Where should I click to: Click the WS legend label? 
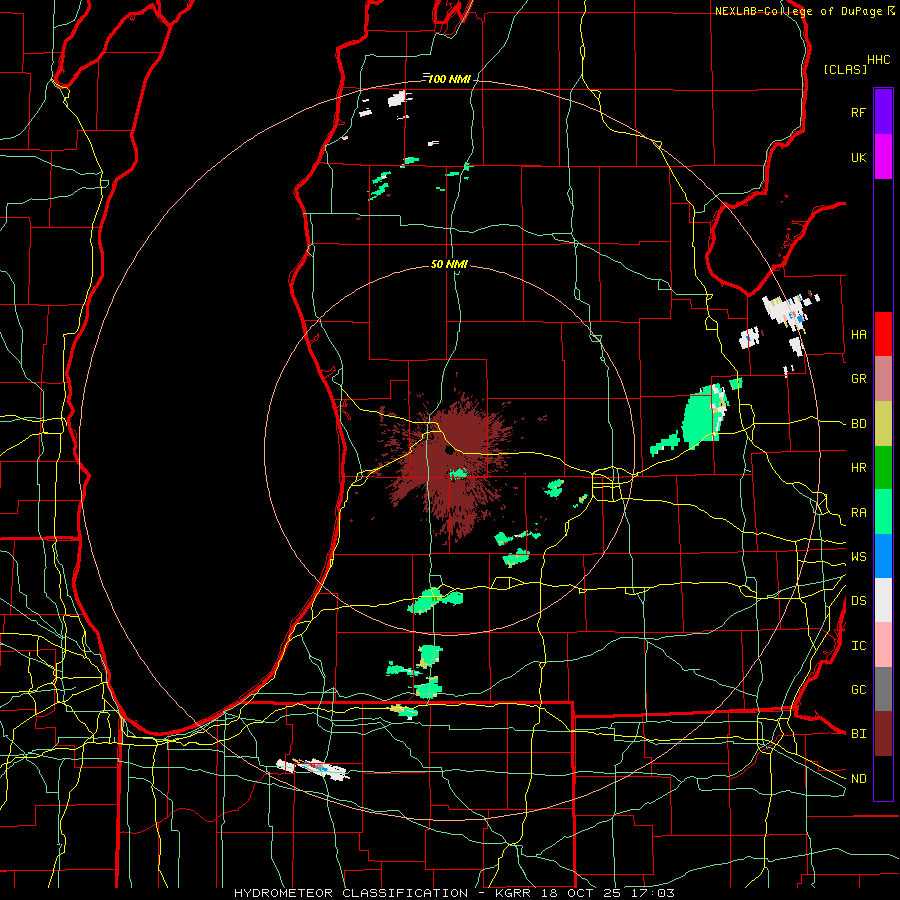click(x=858, y=557)
